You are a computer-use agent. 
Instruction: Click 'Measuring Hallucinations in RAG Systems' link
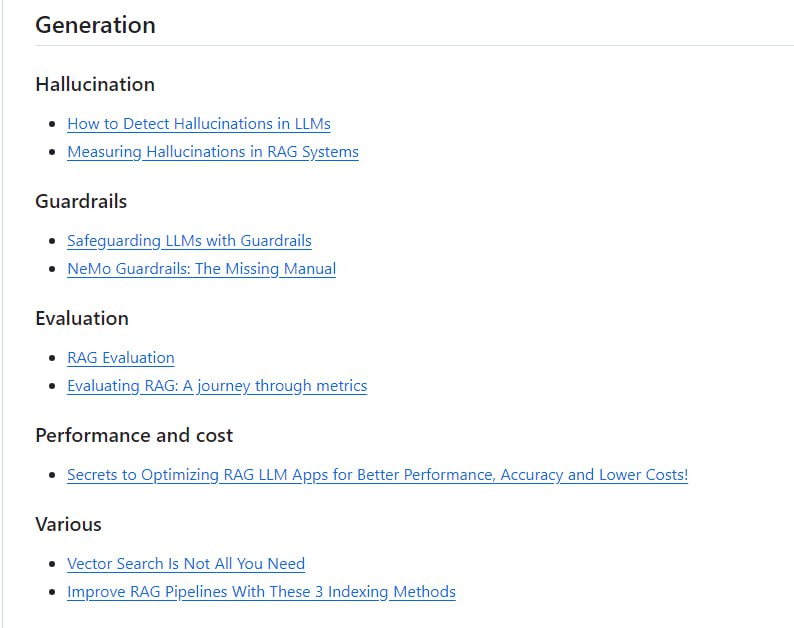click(212, 152)
